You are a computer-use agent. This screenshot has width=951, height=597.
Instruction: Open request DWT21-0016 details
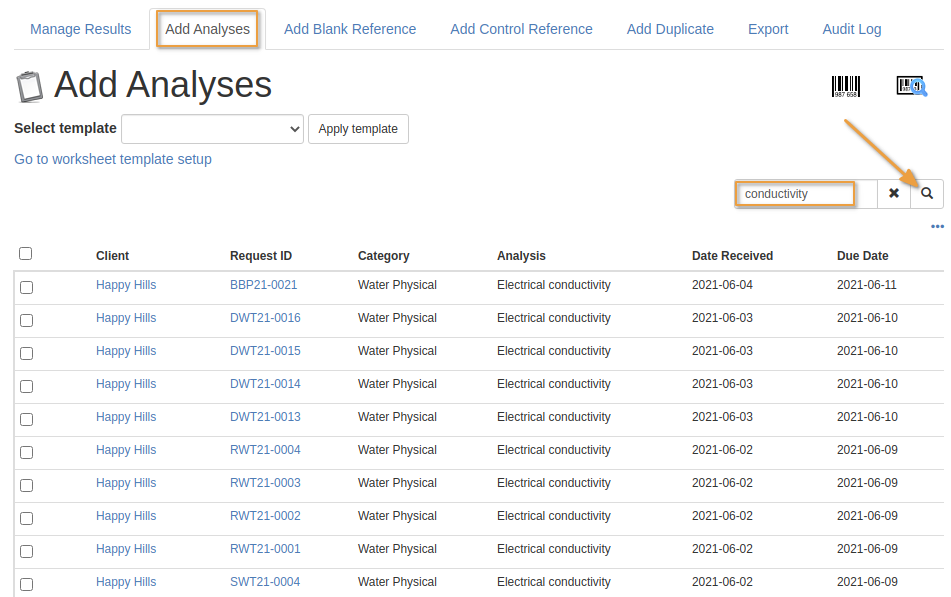(x=264, y=317)
